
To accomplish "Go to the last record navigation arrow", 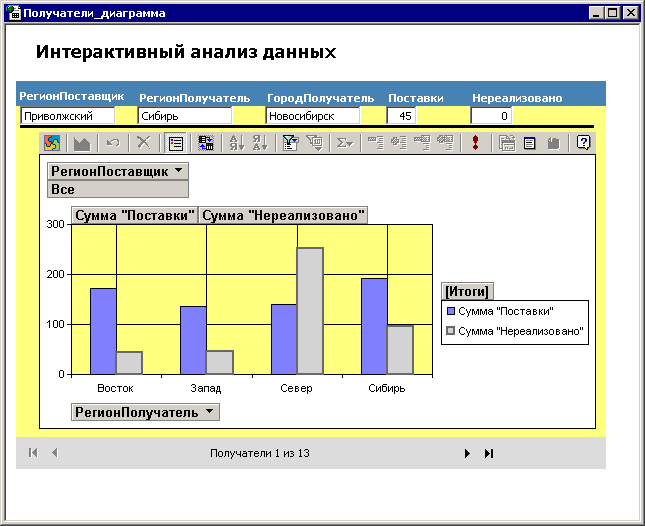I will pos(489,453).
